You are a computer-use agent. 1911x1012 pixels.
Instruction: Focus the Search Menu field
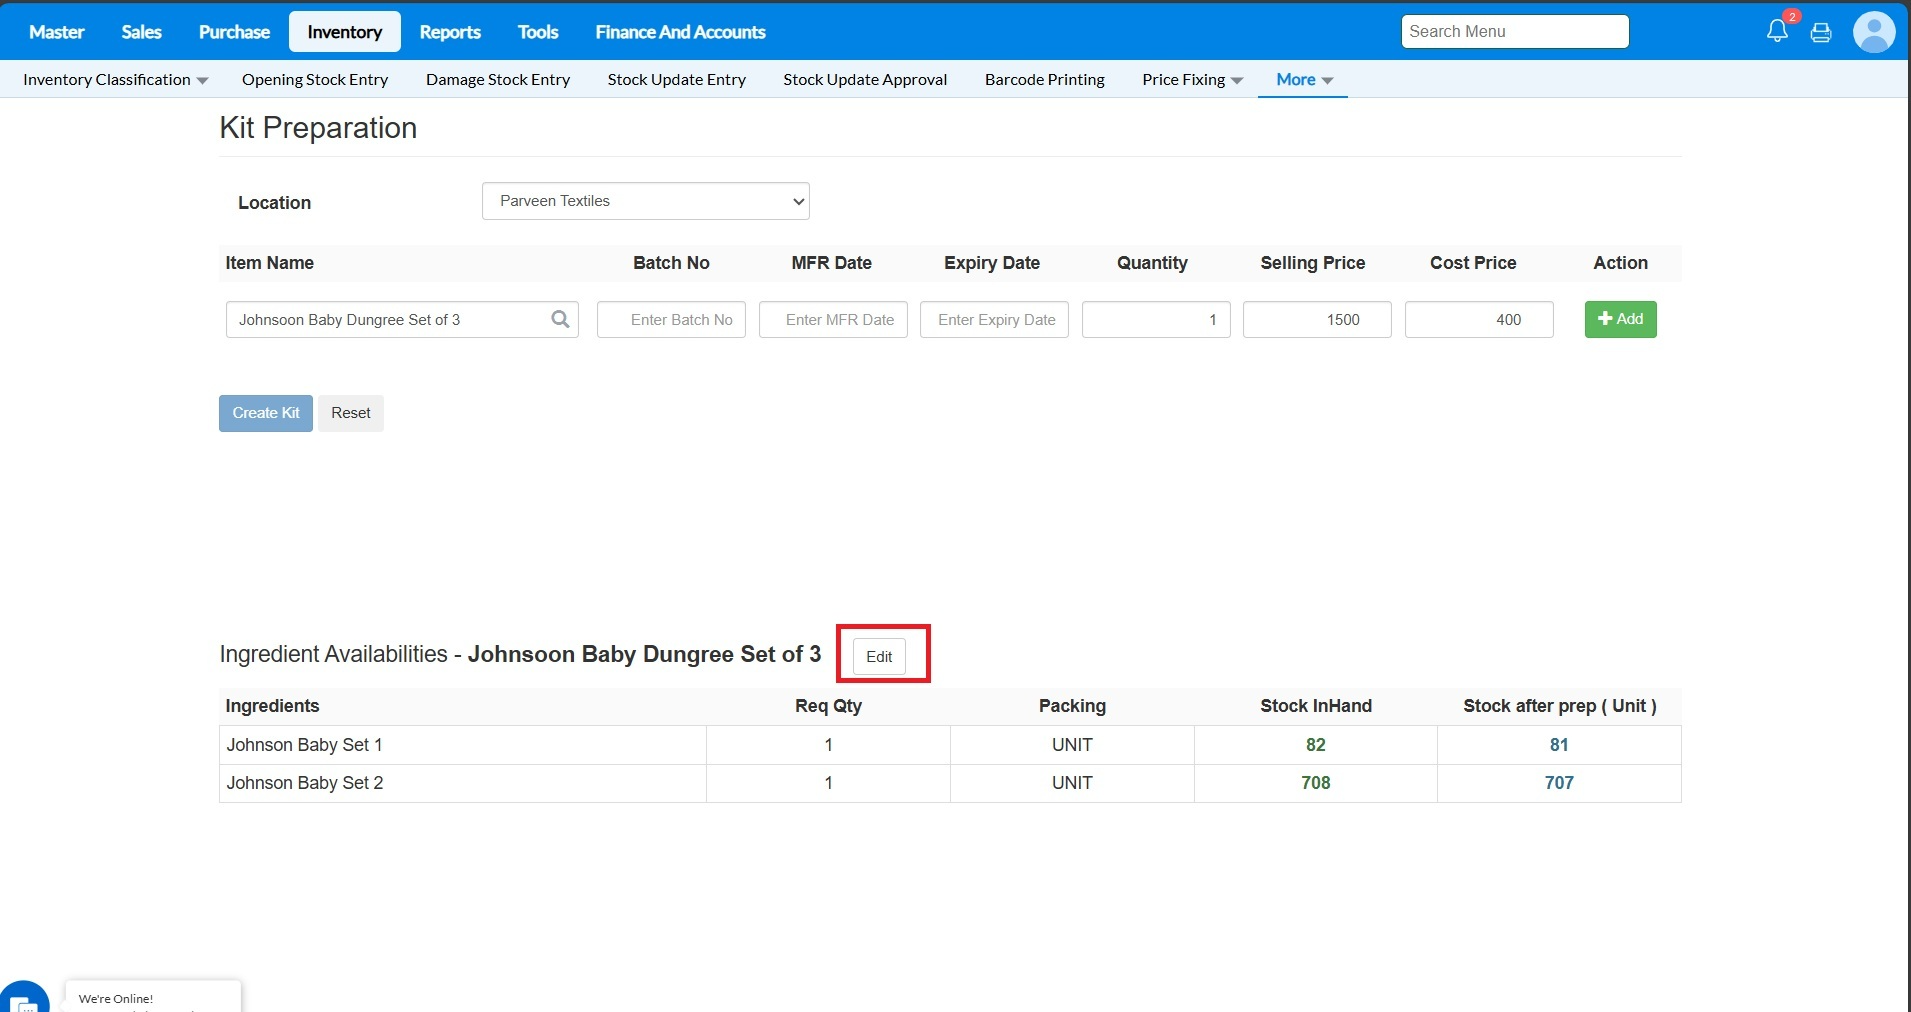tap(1514, 32)
